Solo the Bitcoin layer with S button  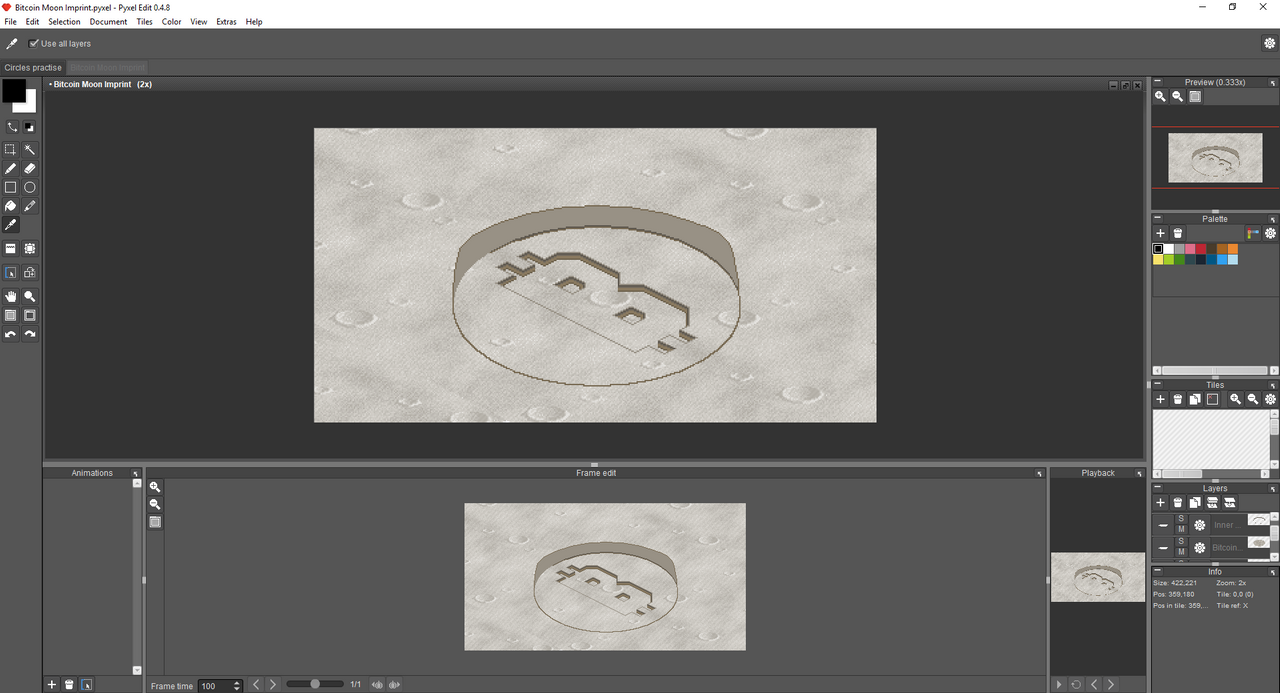point(1181,541)
